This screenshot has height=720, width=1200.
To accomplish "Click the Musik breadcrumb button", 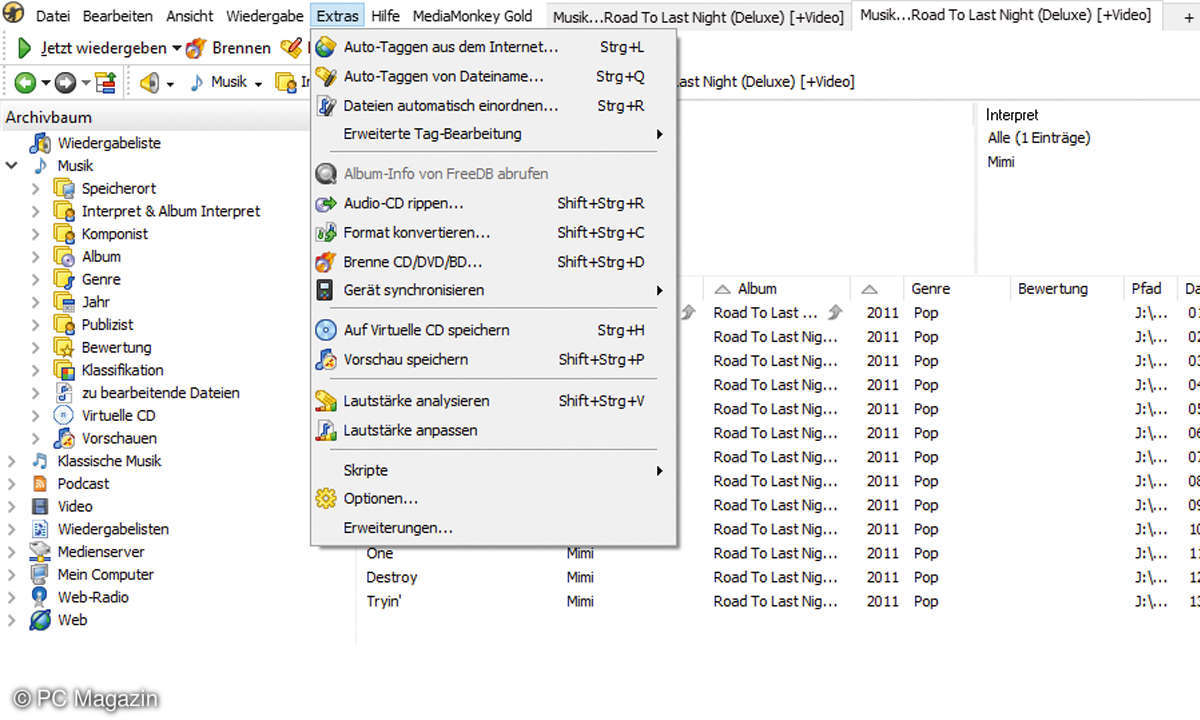I will click(218, 82).
